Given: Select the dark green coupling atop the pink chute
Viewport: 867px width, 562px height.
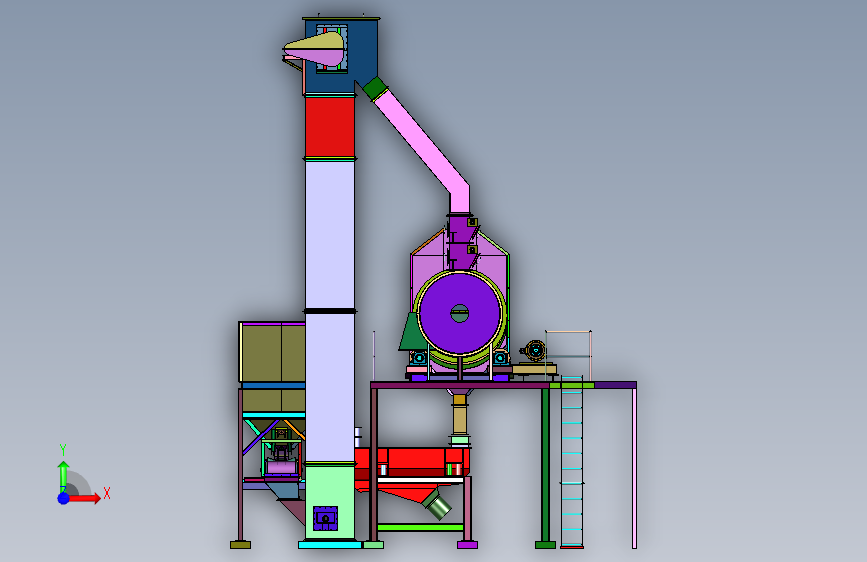Looking at the screenshot, I should pyautogui.click(x=375, y=89).
